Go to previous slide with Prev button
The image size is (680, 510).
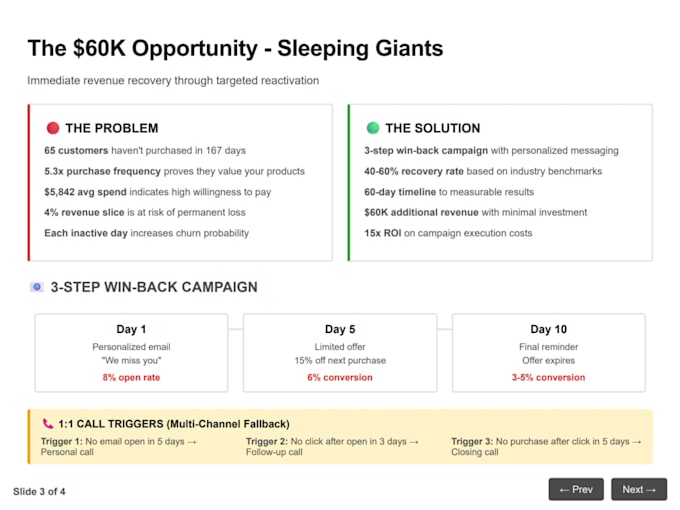(x=576, y=489)
